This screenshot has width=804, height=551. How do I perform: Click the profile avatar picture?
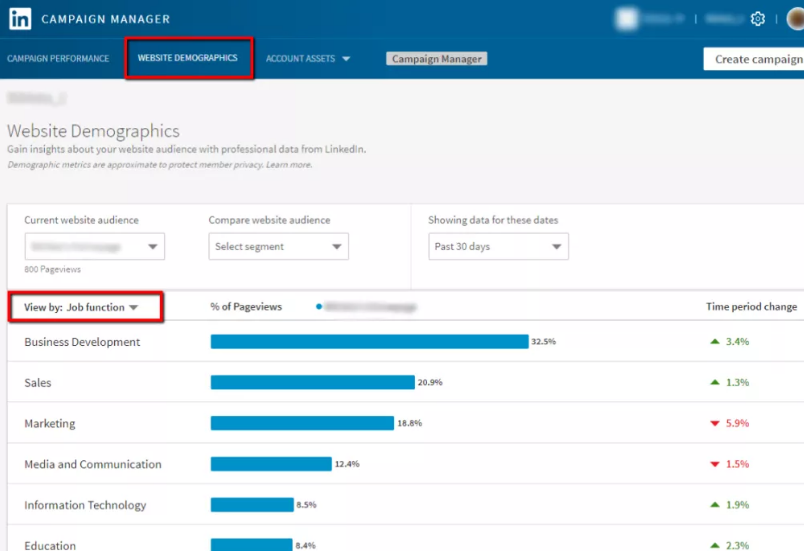click(795, 19)
